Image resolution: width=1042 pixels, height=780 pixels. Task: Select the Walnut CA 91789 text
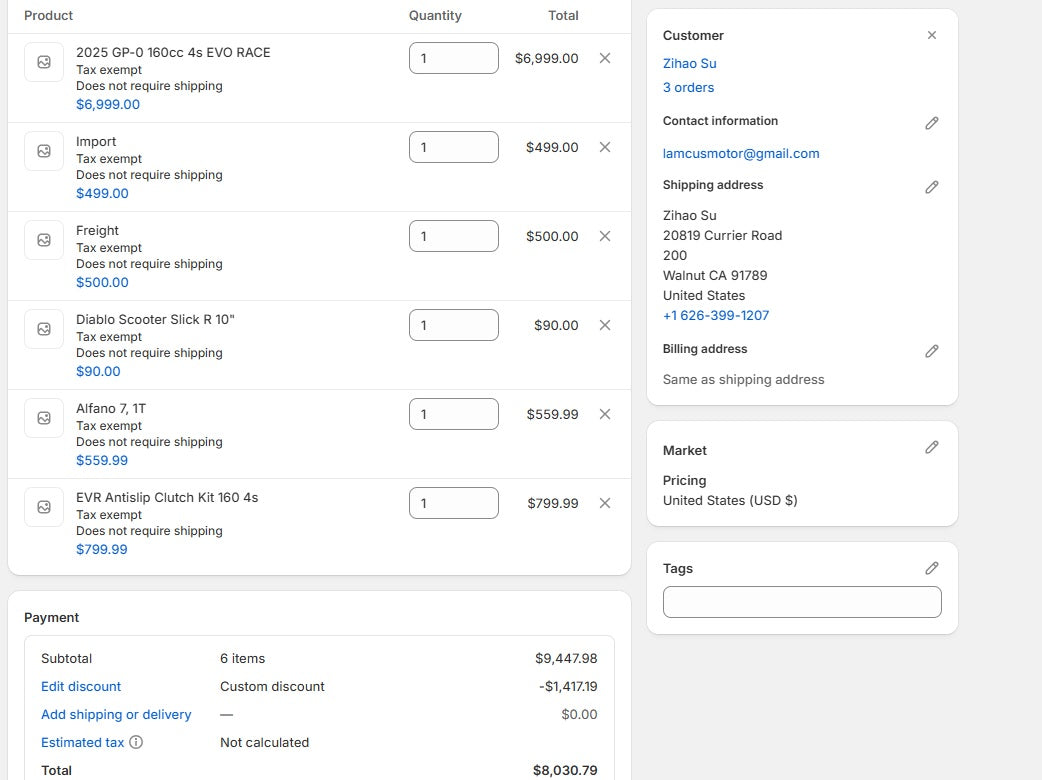[x=715, y=276]
